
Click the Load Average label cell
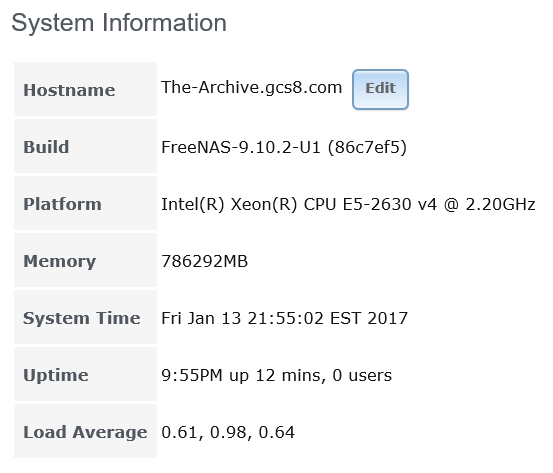85,431
